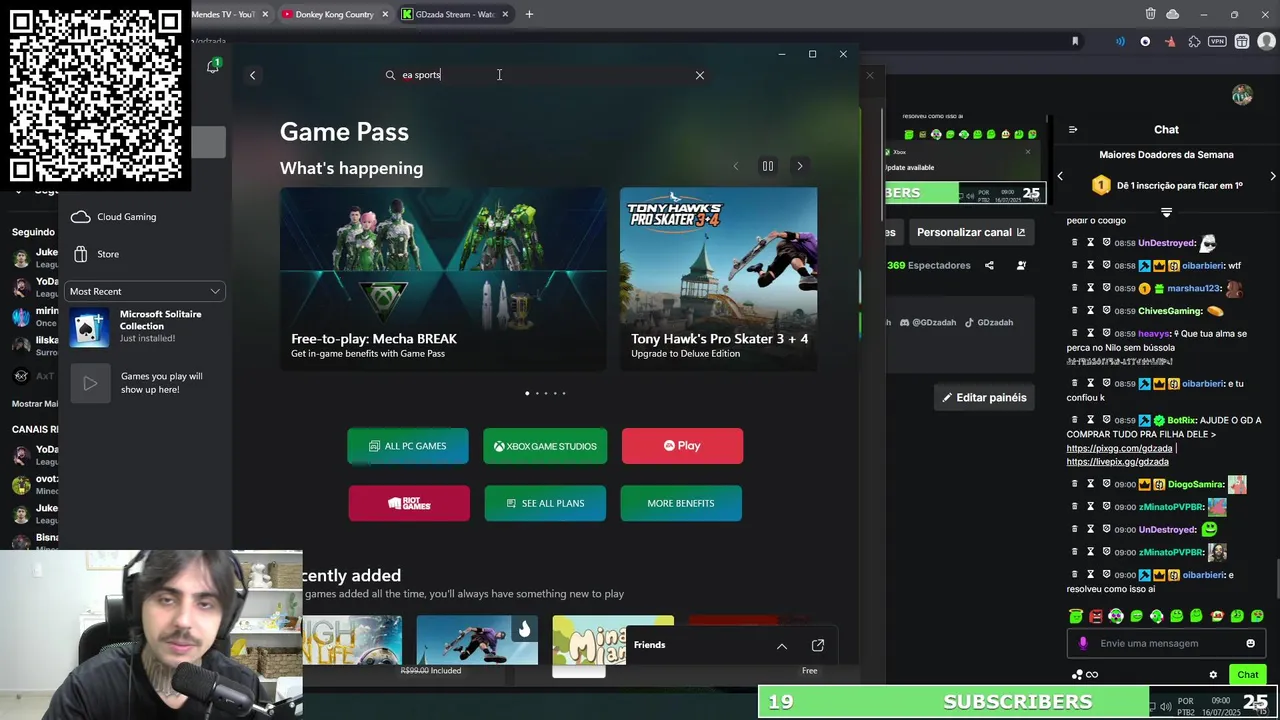The width and height of the screenshot is (1280, 720).
Task: Open the browser audio playing indicator
Action: click(1120, 41)
